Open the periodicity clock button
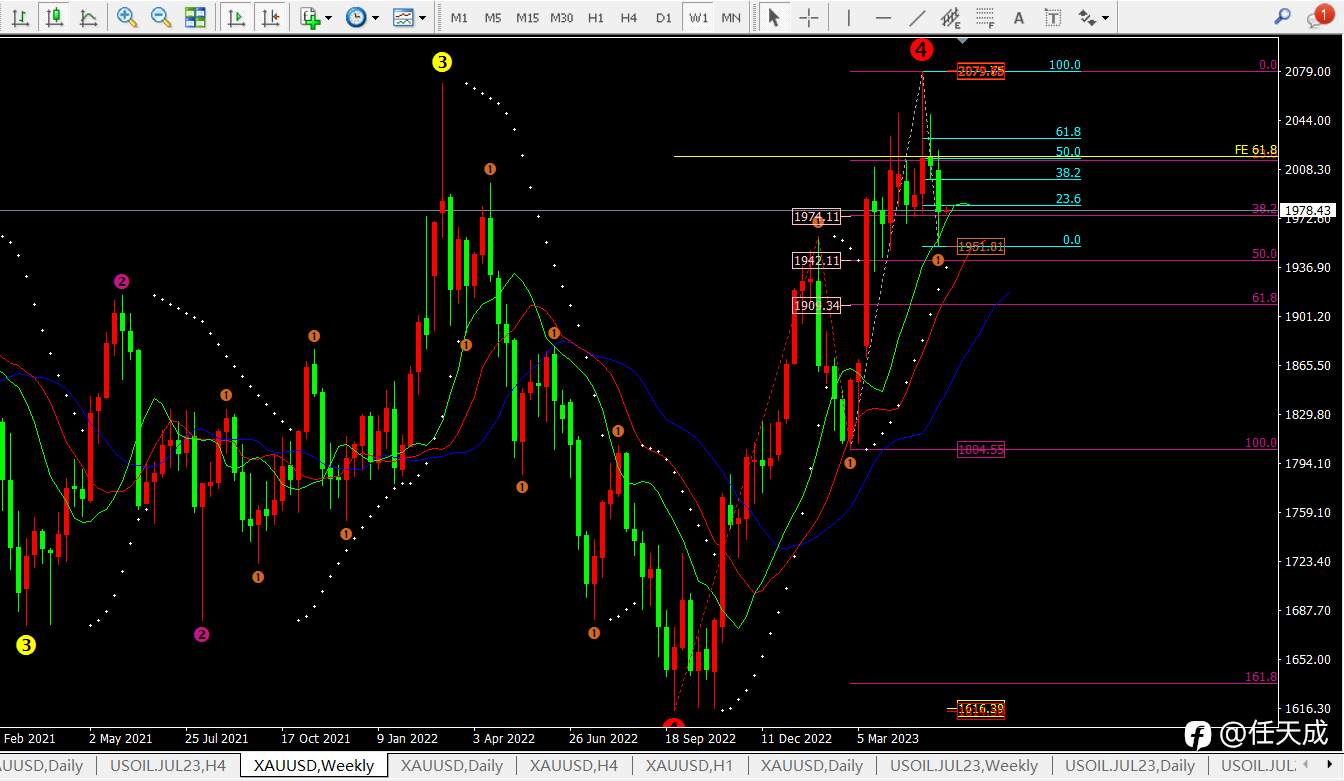 356,17
